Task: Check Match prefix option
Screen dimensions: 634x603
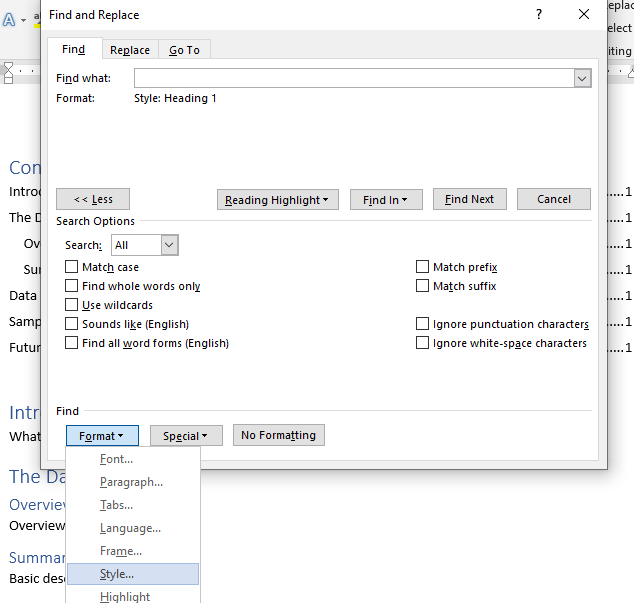Action: pos(423,267)
